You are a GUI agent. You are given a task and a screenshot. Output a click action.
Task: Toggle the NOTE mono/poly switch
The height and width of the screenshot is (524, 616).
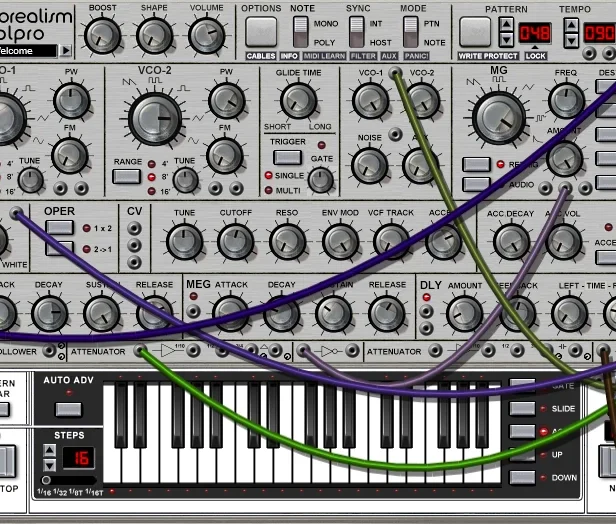pos(301,32)
